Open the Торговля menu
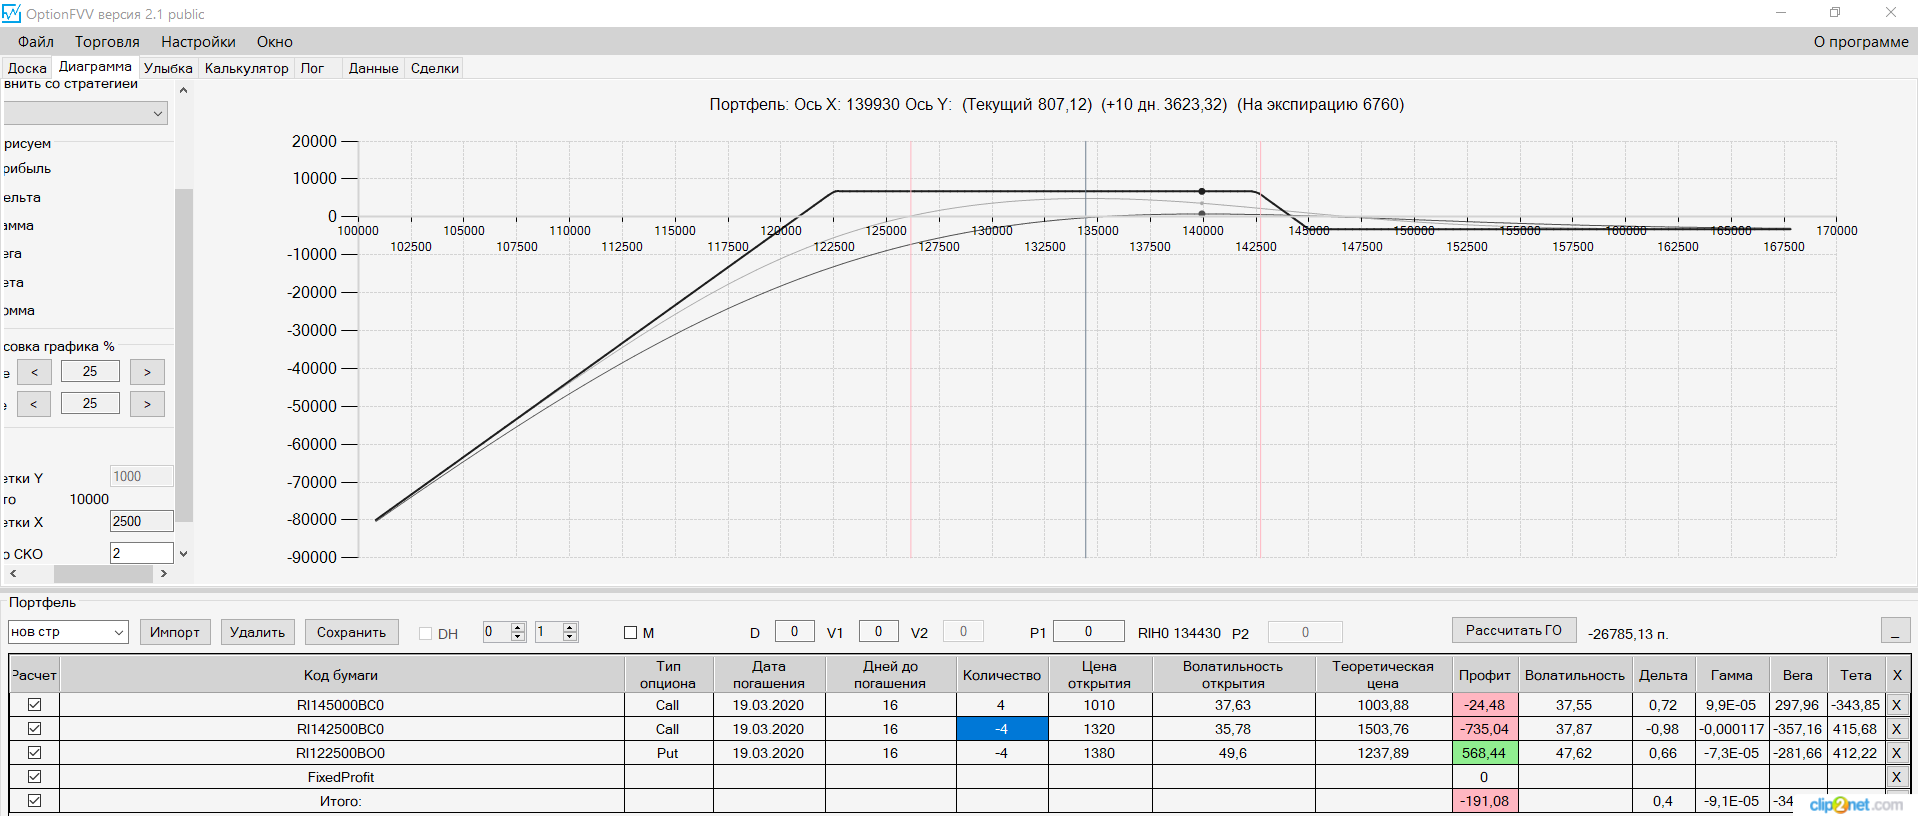 coord(107,42)
